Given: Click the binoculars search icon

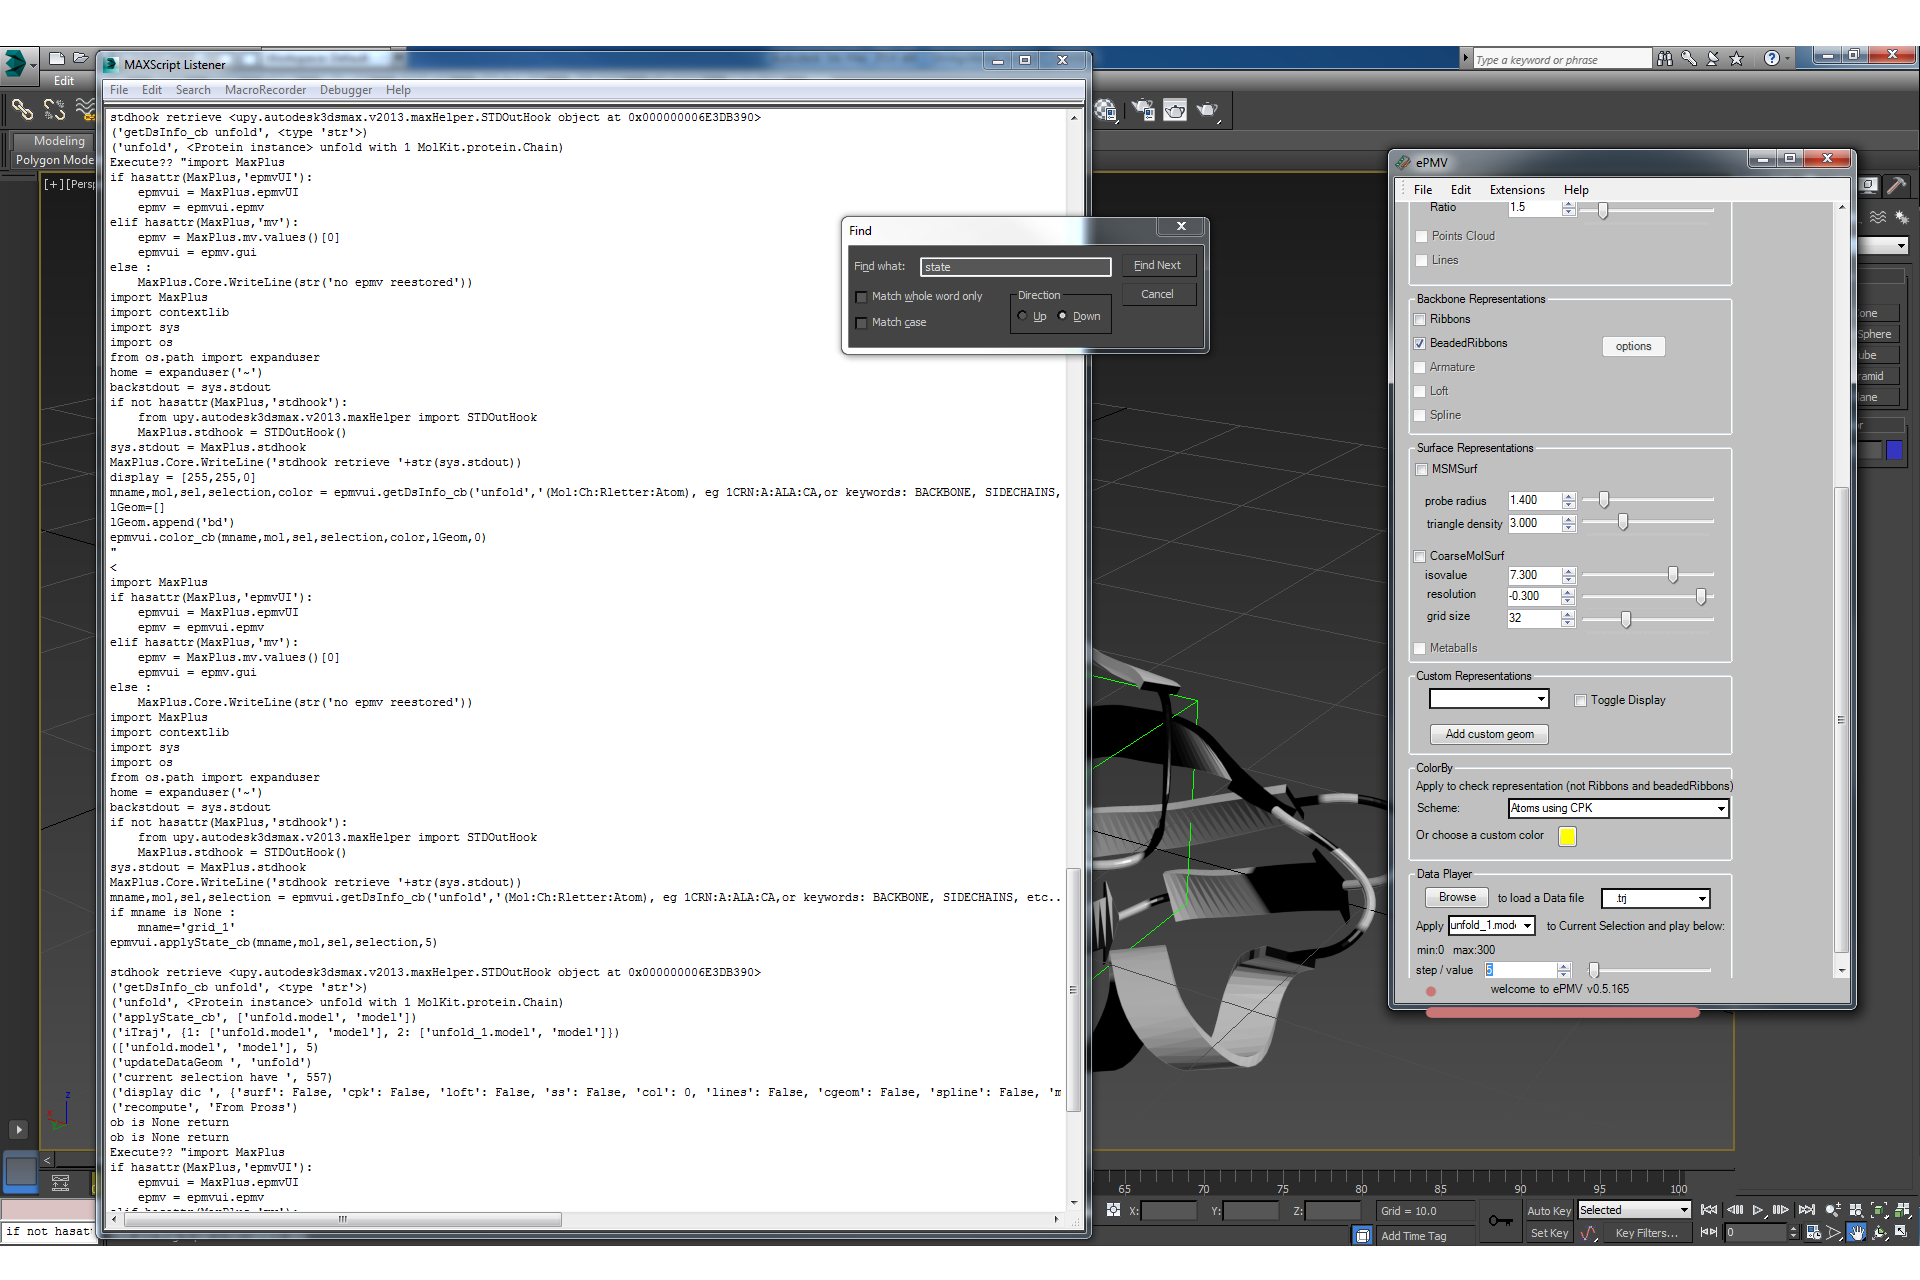Looking at the screenshot, I should point(1664,59).
